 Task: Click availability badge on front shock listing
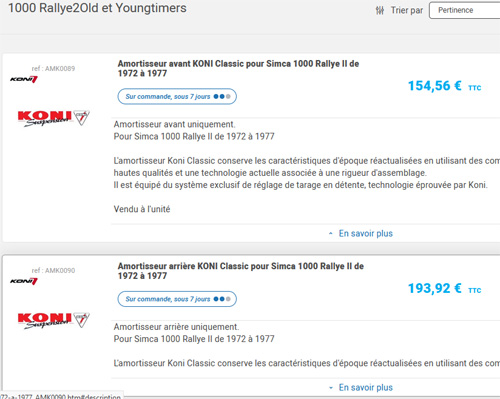click(x=177, y=97)
